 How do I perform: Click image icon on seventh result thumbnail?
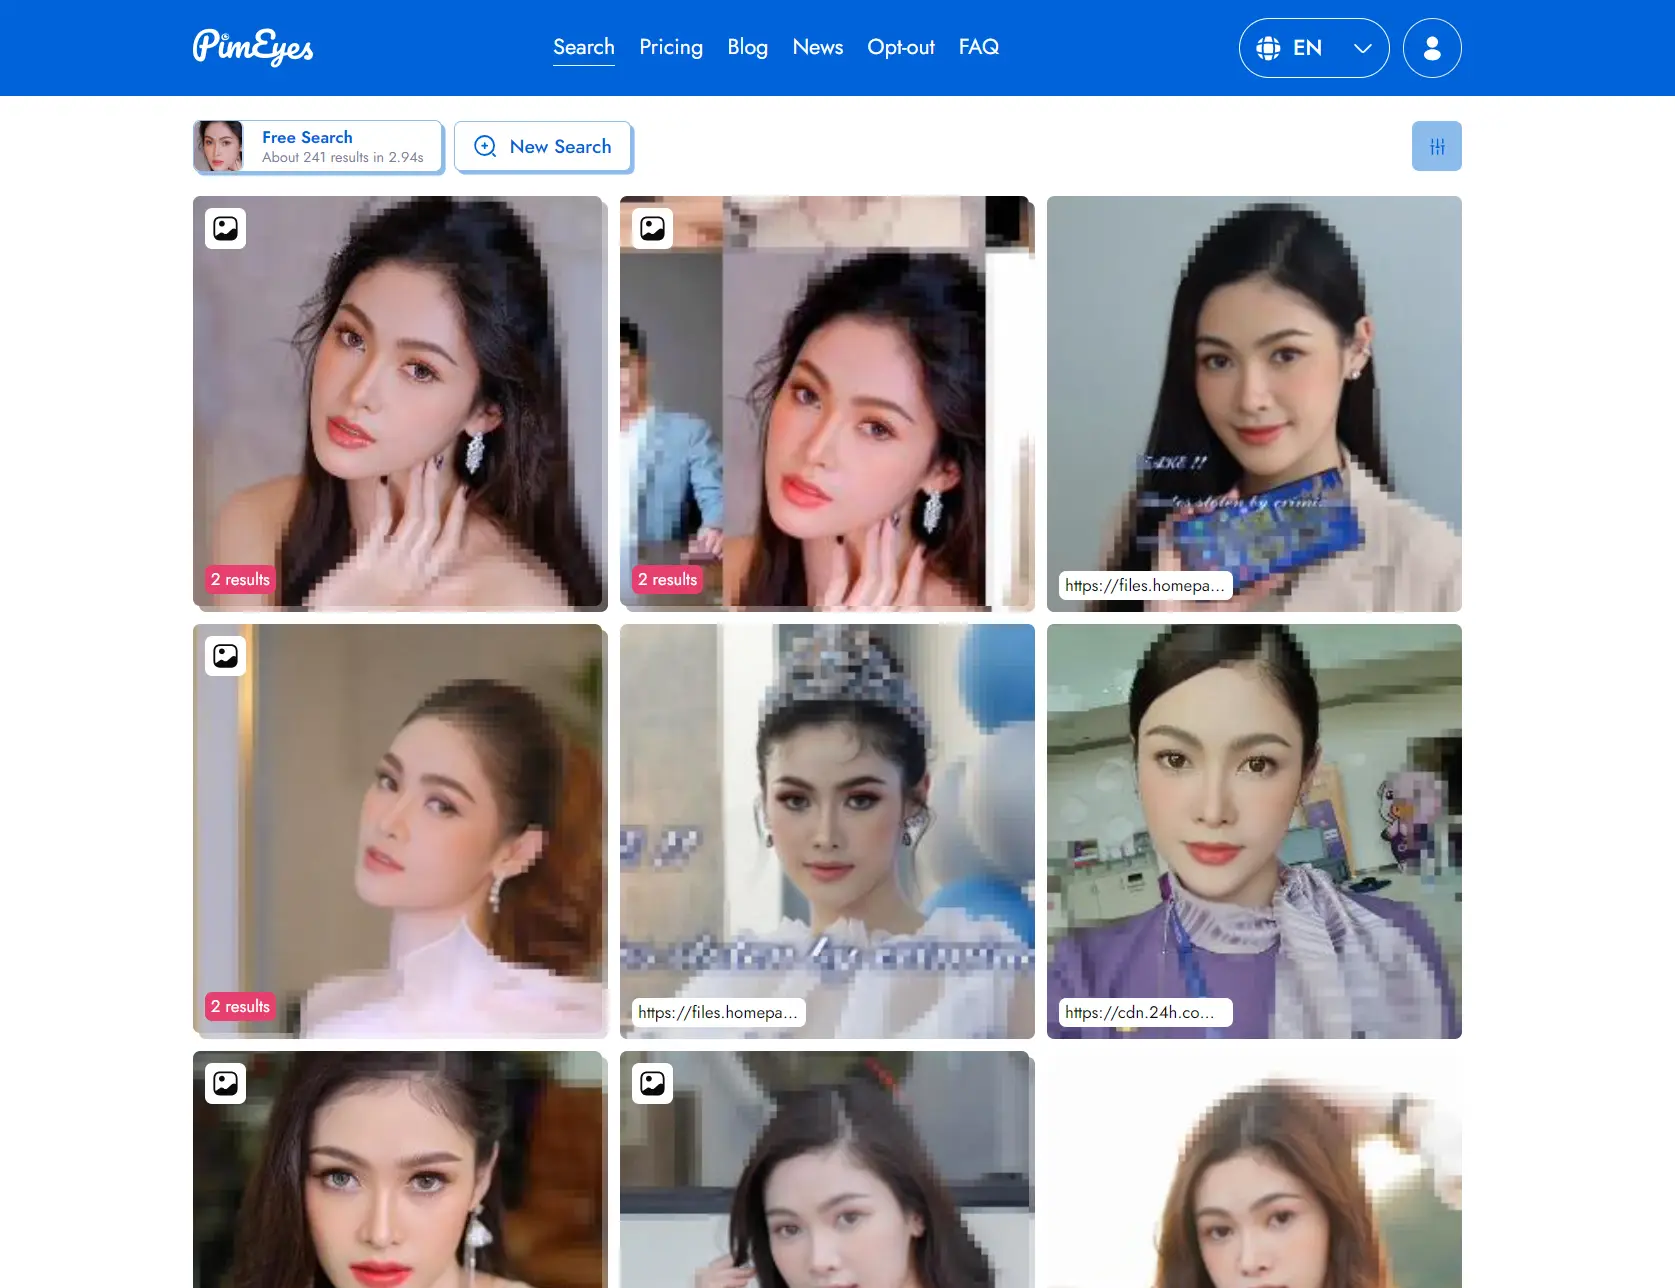[x=226, y=1083]
